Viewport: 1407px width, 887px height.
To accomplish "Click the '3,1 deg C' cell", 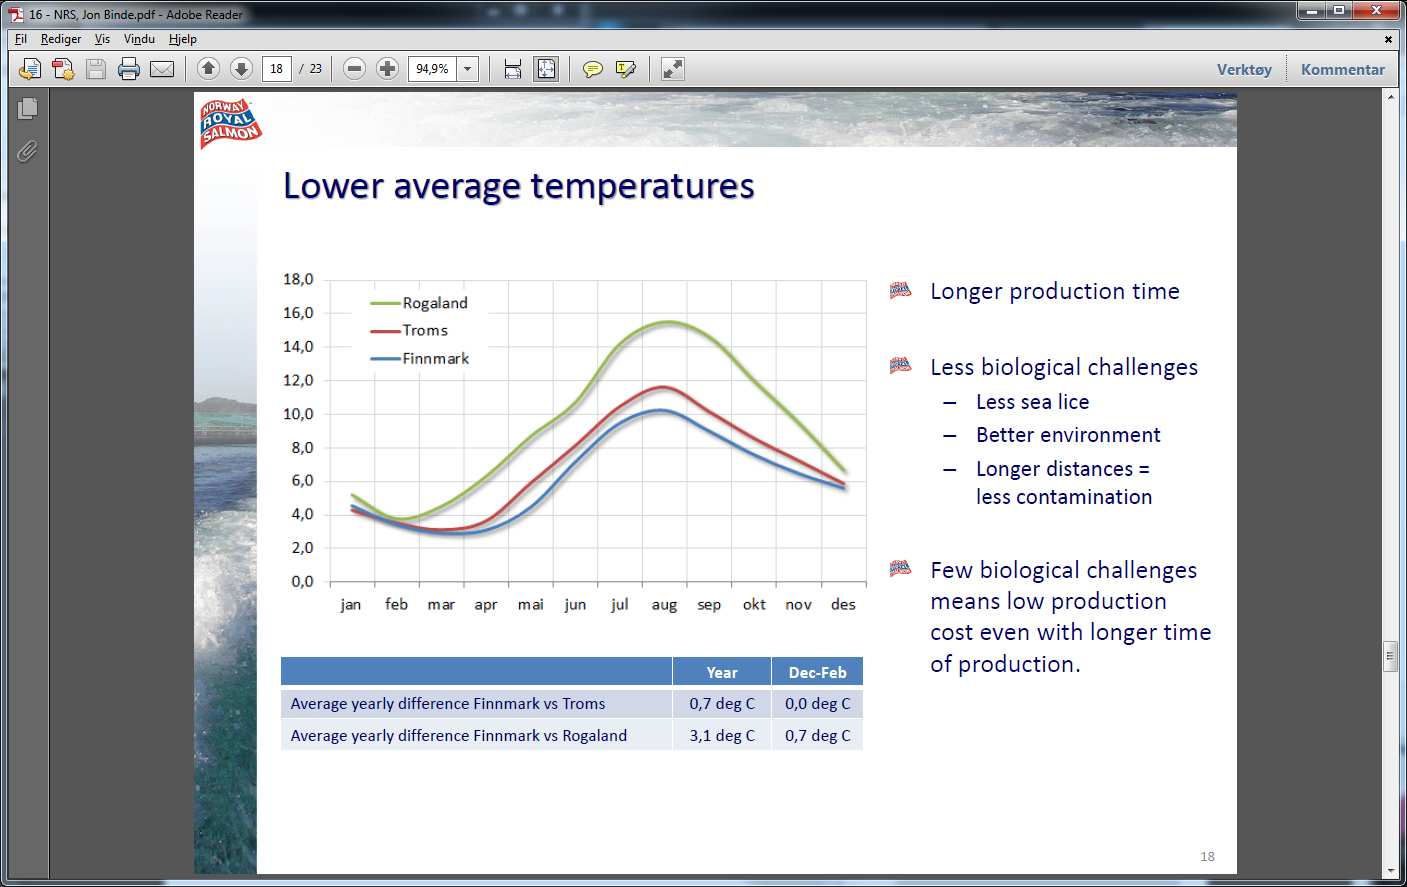I will (722, 735).
